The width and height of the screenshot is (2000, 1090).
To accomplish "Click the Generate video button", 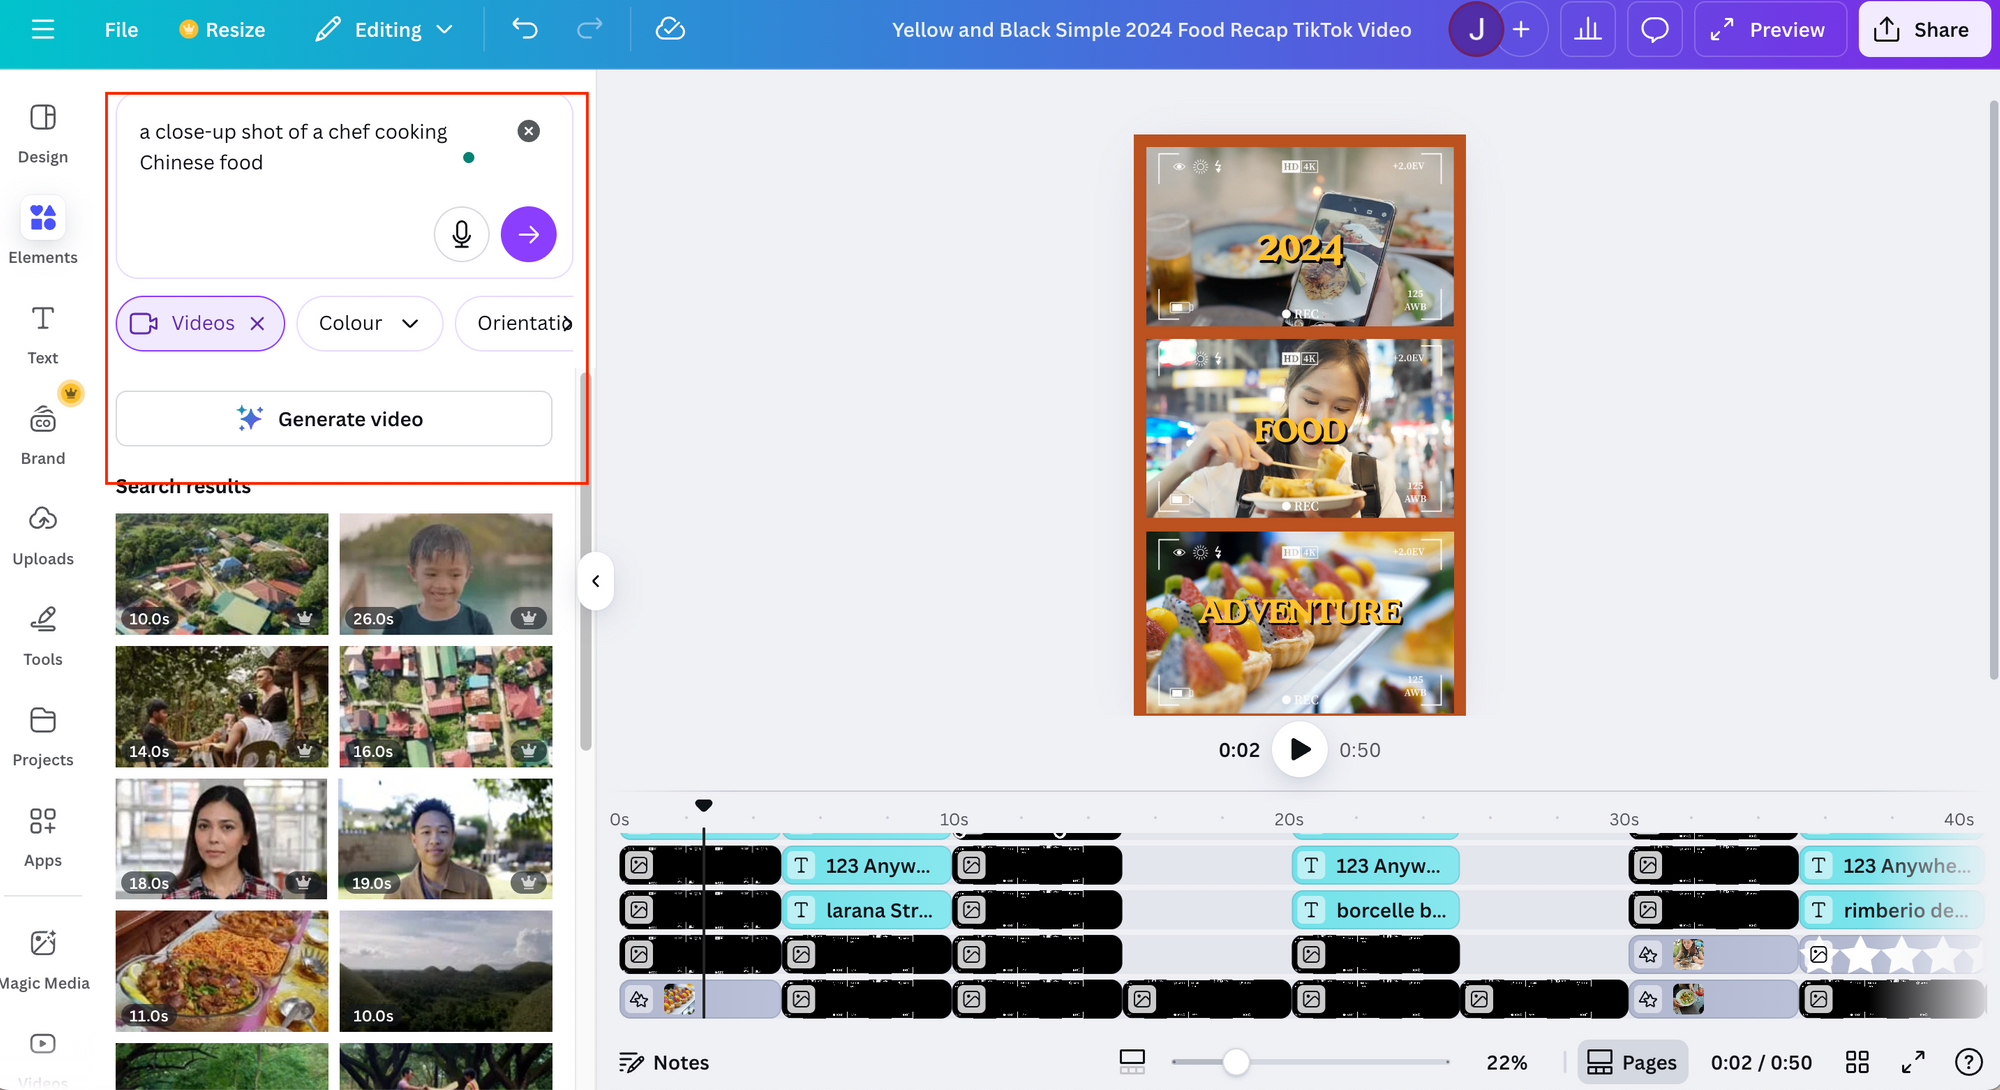I will (334, 419).
